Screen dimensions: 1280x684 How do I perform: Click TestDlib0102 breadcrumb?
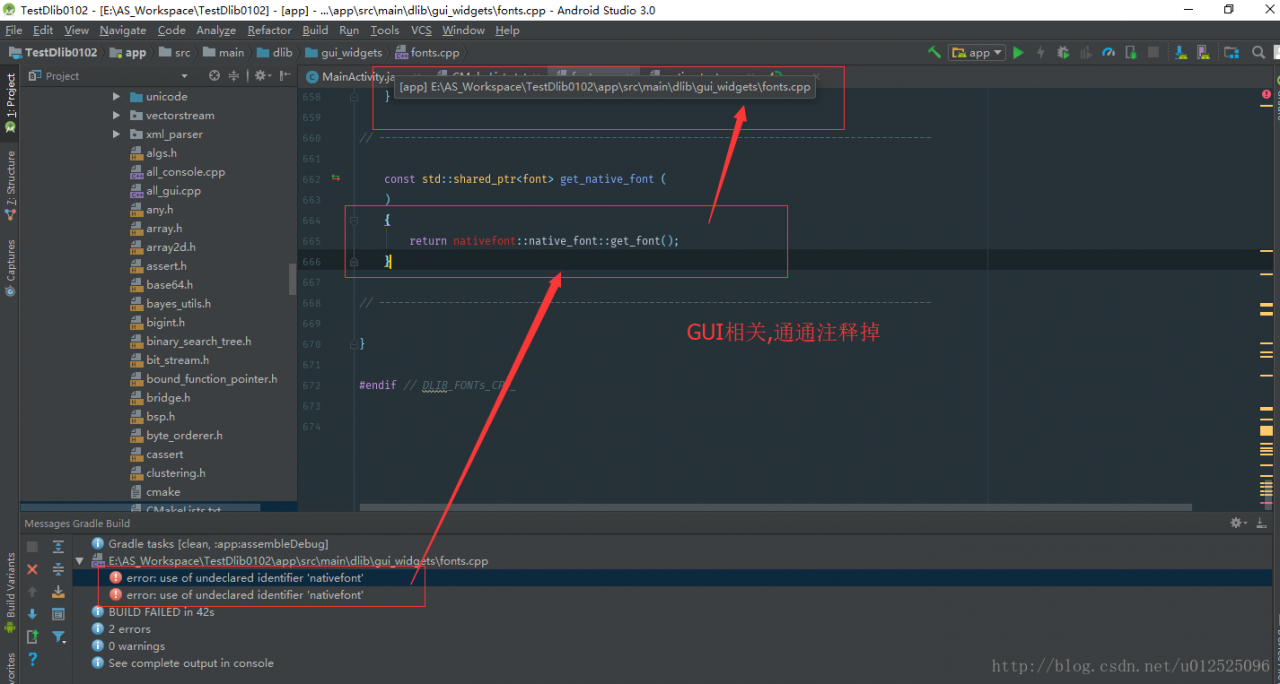tap(53, 52)
